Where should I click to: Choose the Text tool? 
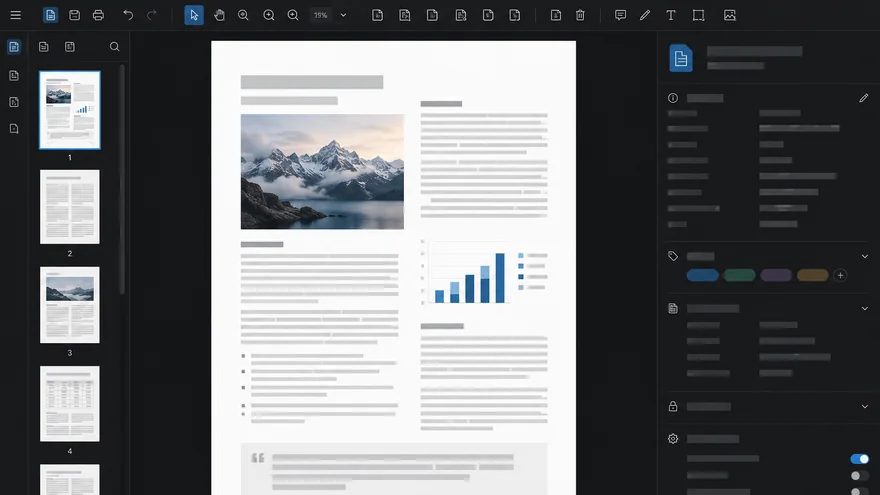[x=671, y=15]
